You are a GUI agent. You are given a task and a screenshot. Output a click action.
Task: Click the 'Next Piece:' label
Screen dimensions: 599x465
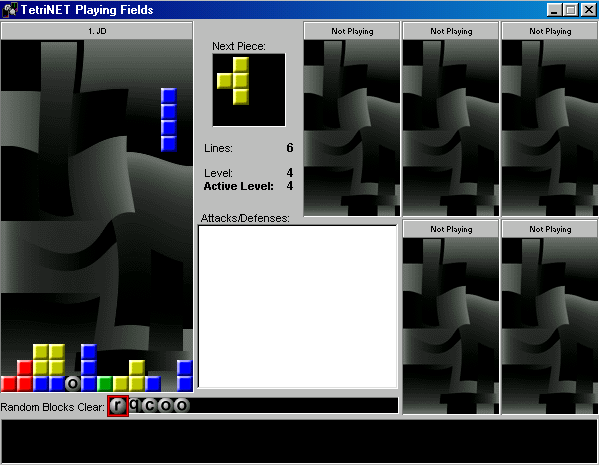point(239,46)
